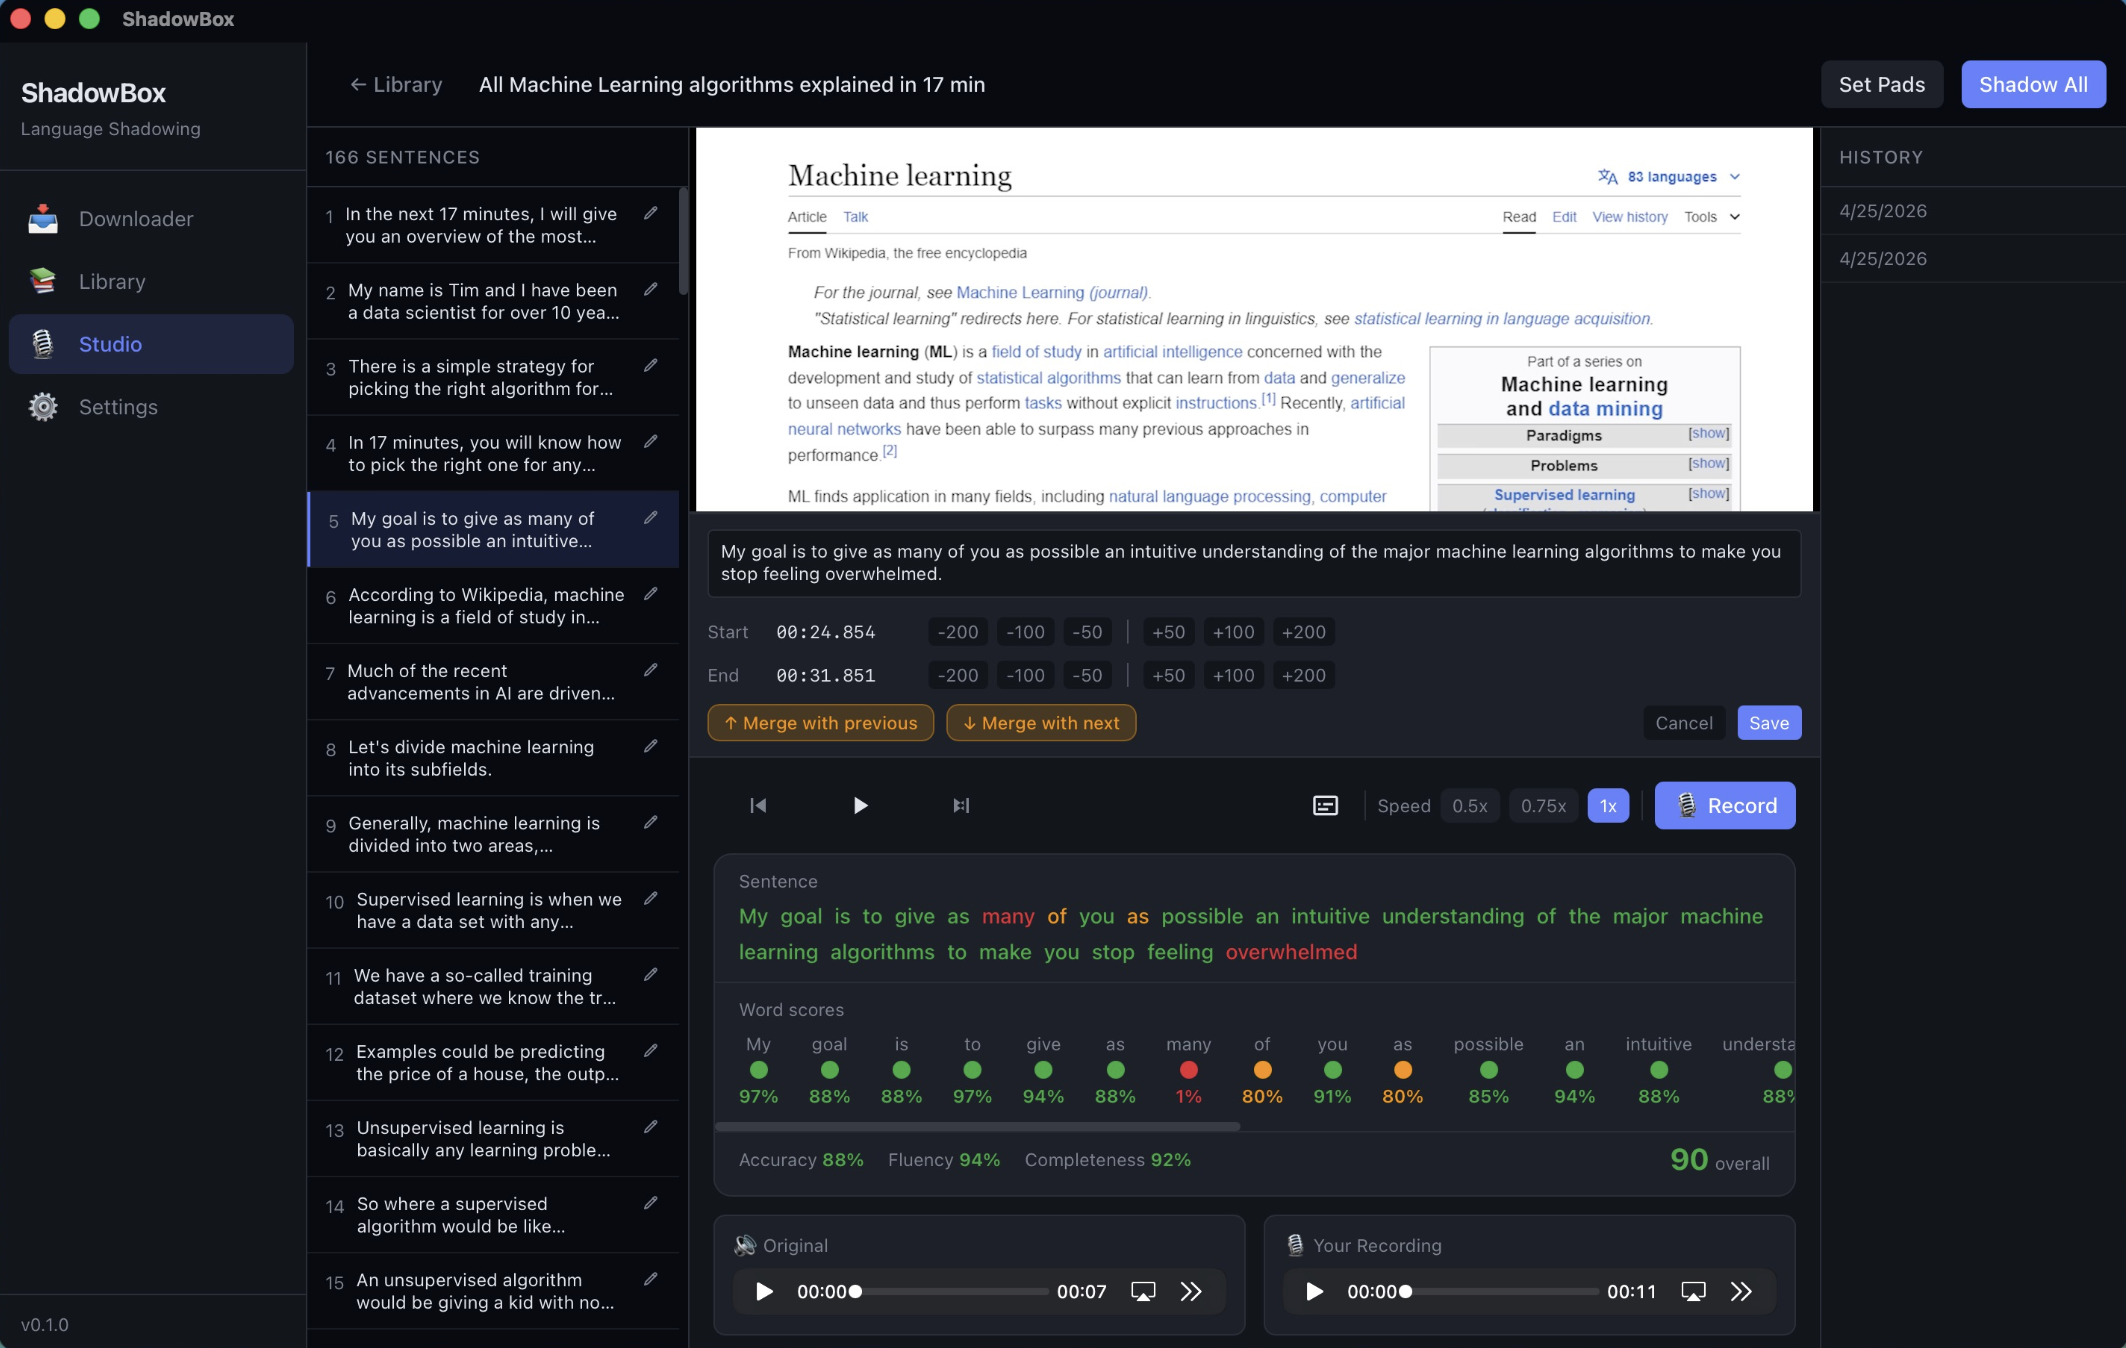Click edit pencil on selected sentence 5
The width and height of the screenshot is (2126, 1348).
[651, 517]
